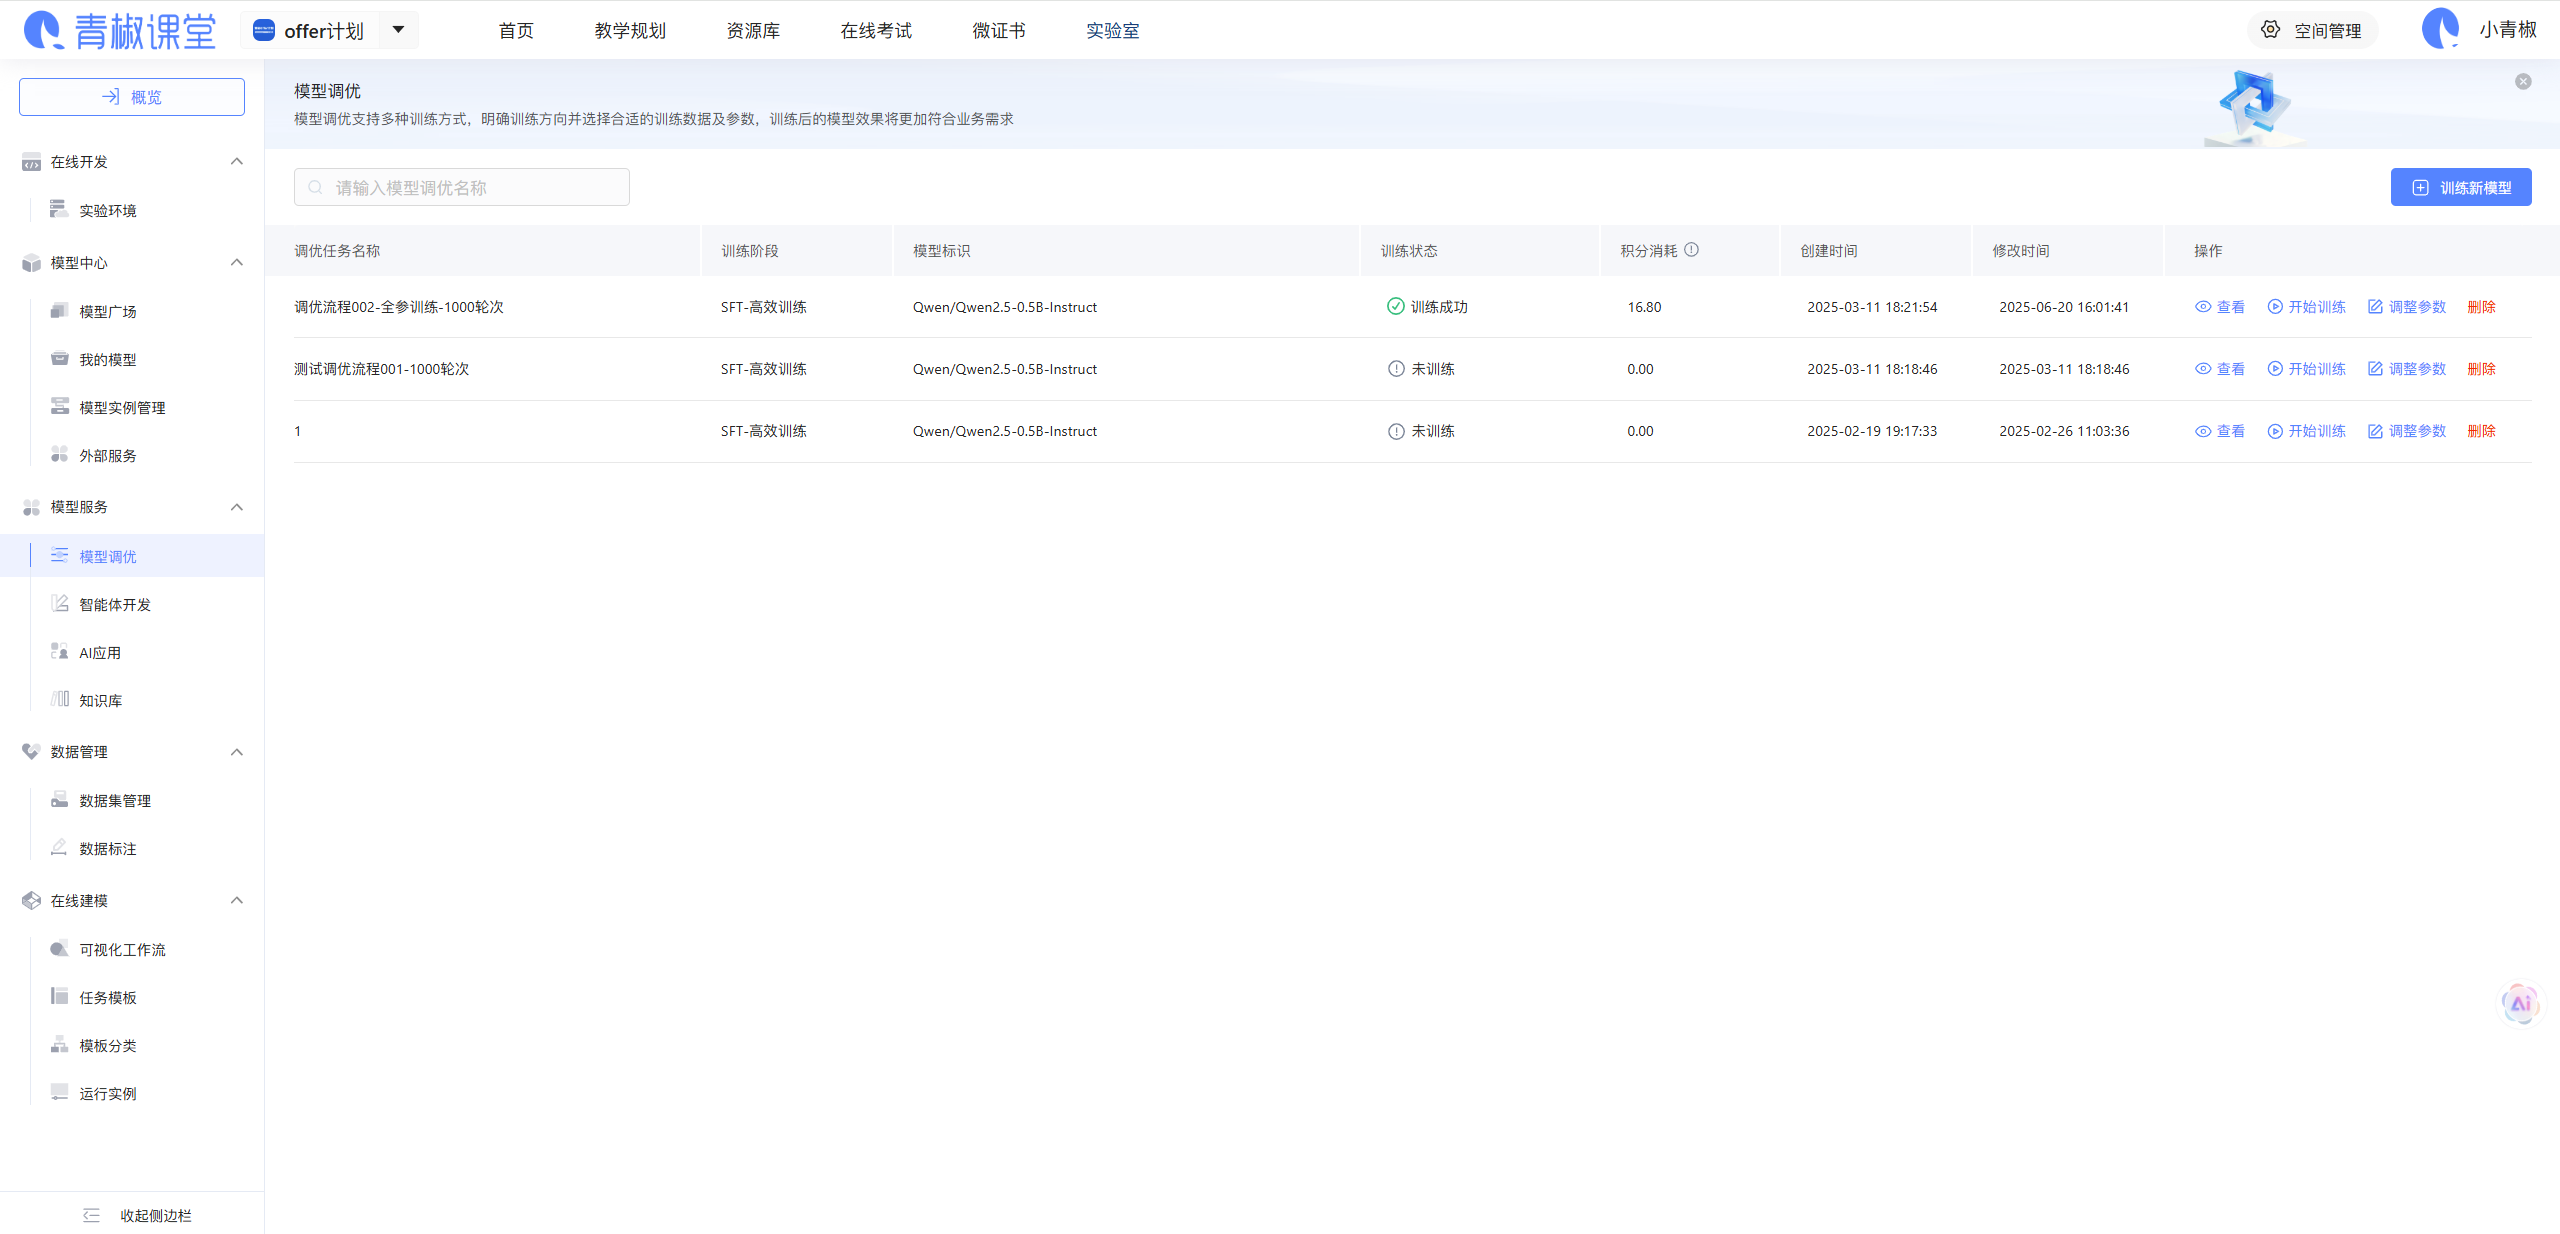Screen dimensions: 2560x1234
Task: Open the 在线考试 top menu
Action: coord(876,31)
